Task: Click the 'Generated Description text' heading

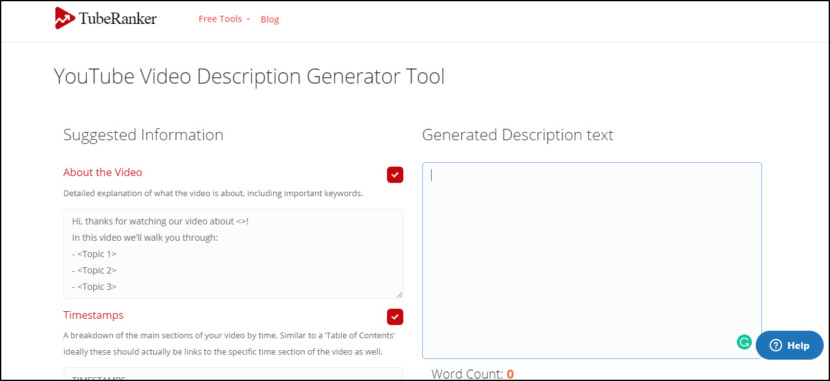Action: coord(518,135)
